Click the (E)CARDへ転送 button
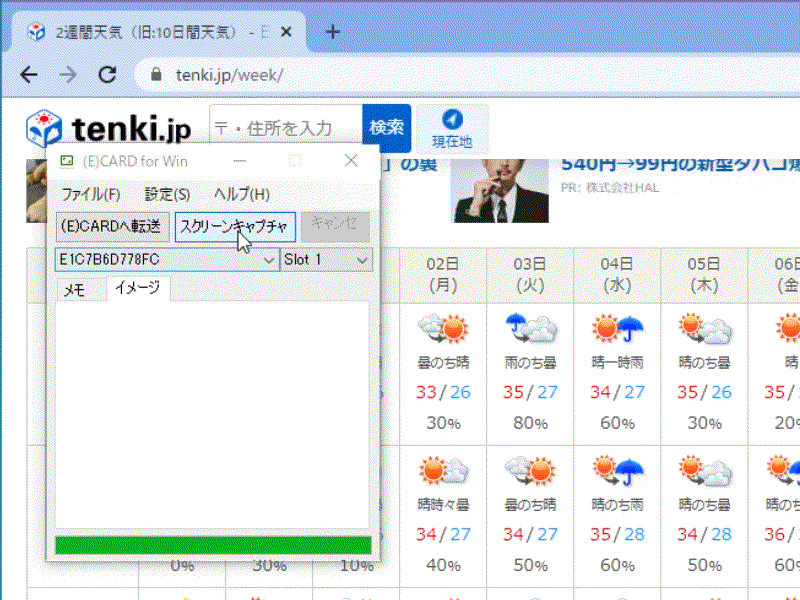The image size is (800, 600). [112, 227]
